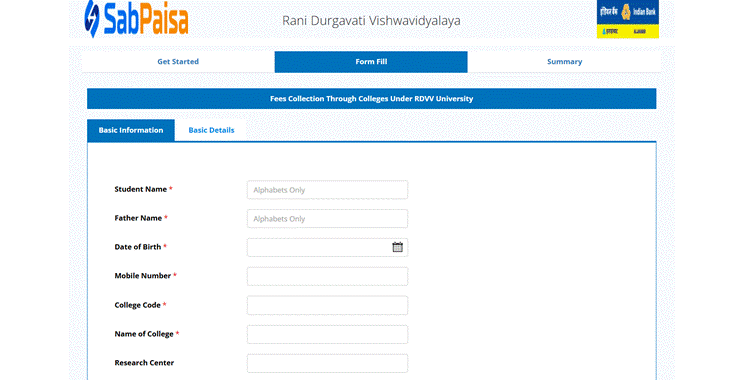753x380 pixels.
Task: Switch to the Basic Details tab
Action: 211,130
